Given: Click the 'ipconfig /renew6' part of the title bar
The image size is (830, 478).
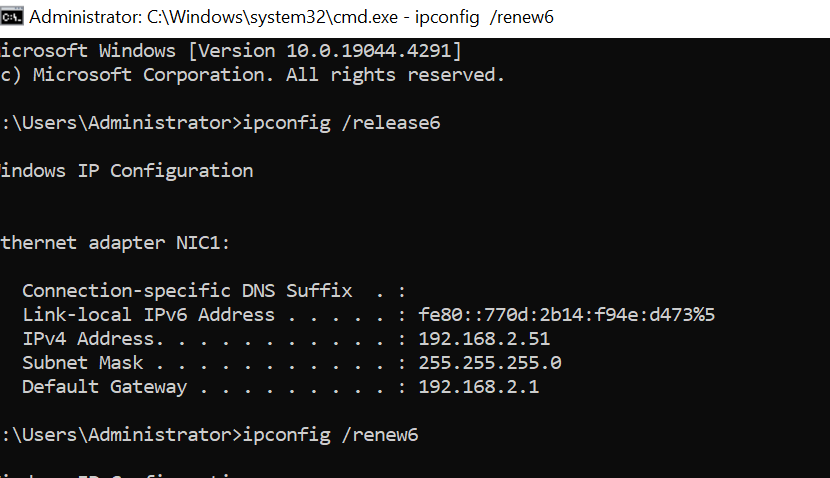Looking at the screenshot, I should pos(484,17).
